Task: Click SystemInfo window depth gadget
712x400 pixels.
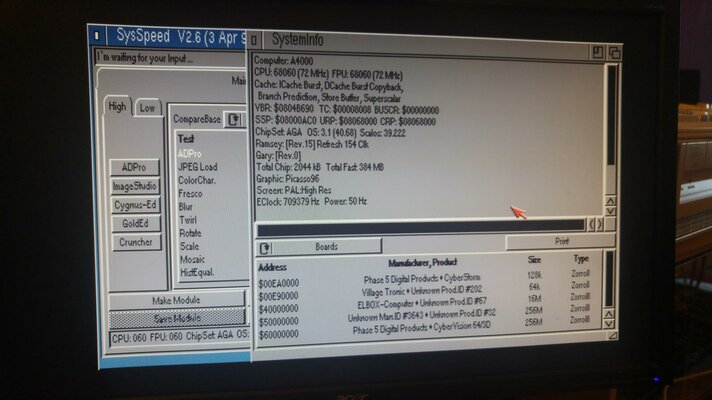Action: [x=614, y=51]
